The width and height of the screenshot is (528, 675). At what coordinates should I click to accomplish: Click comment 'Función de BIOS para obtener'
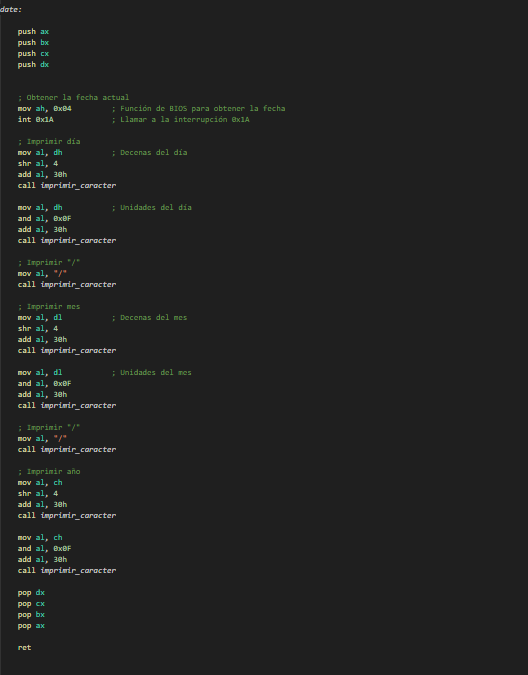[x=180, y=108]
